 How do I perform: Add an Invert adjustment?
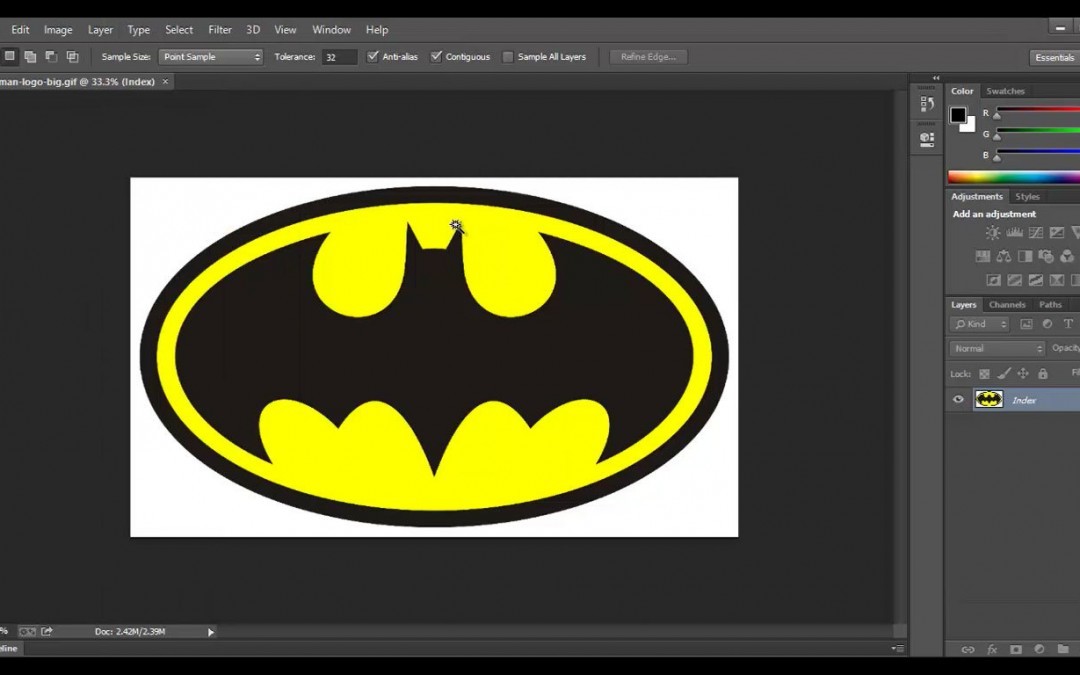[993, 280]
